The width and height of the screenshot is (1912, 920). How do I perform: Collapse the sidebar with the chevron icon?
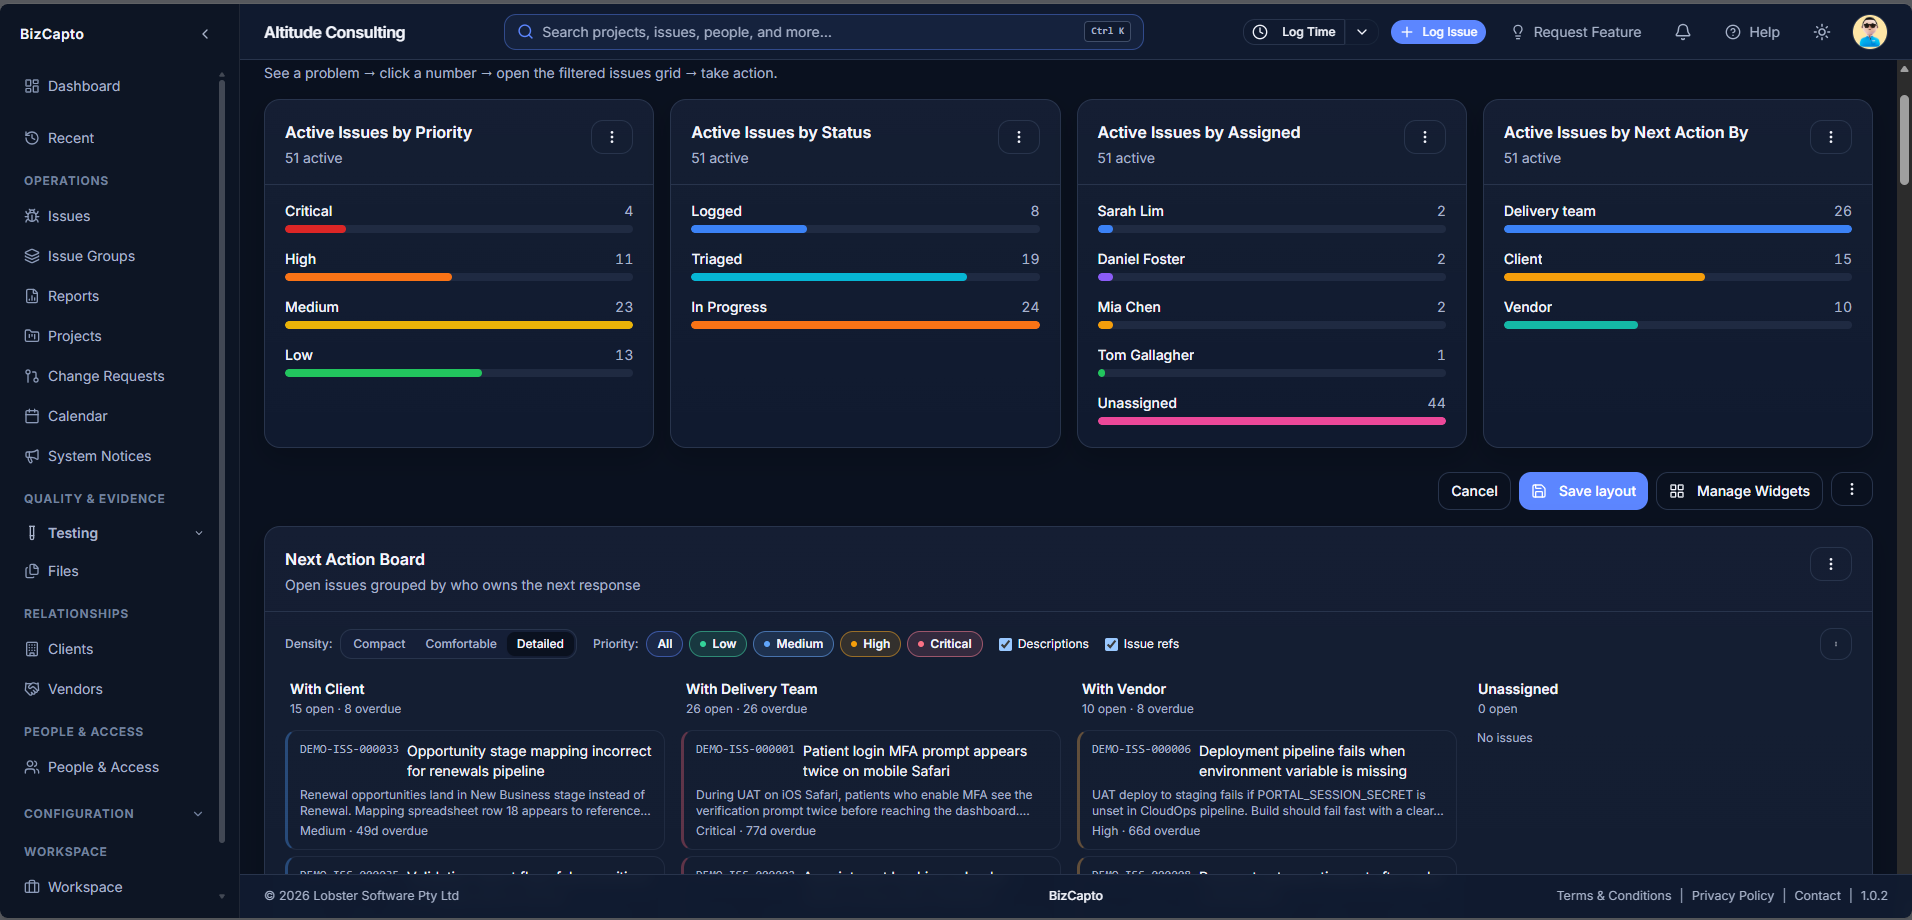205,34
